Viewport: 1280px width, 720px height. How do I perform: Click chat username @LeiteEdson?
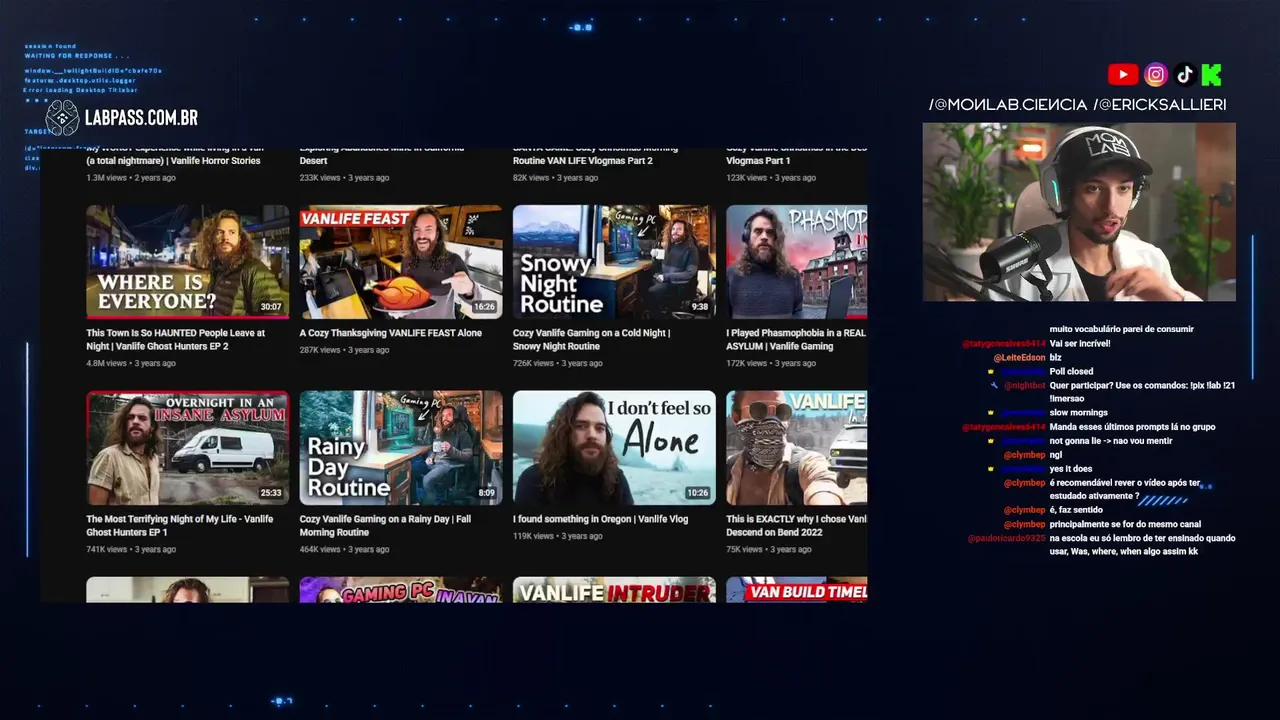coord(1019,357)
